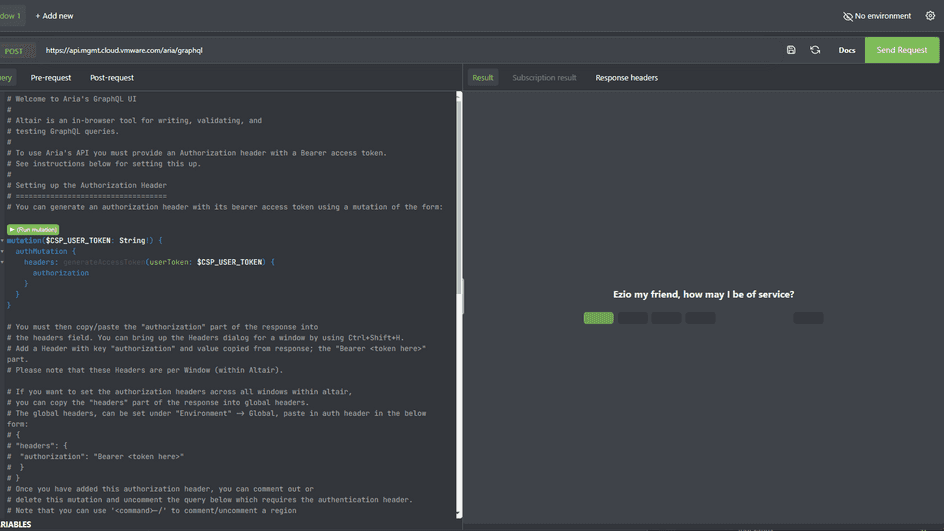
Task: Click the green highlighted box under greeting
Action: pyautogui.click(x=599, y=318)
